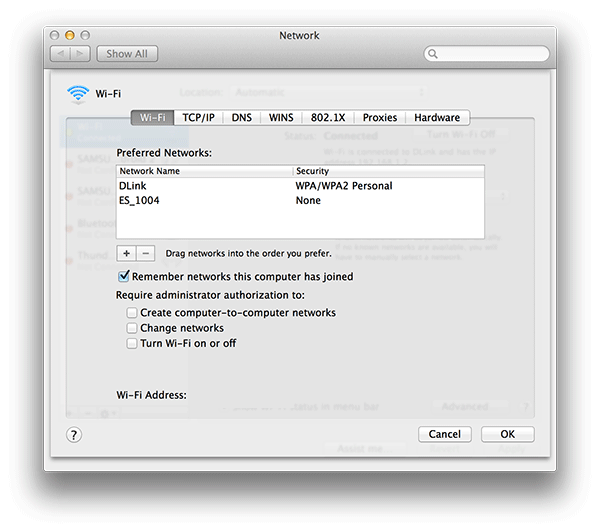Click the search magnifier icon

[433, 54]
